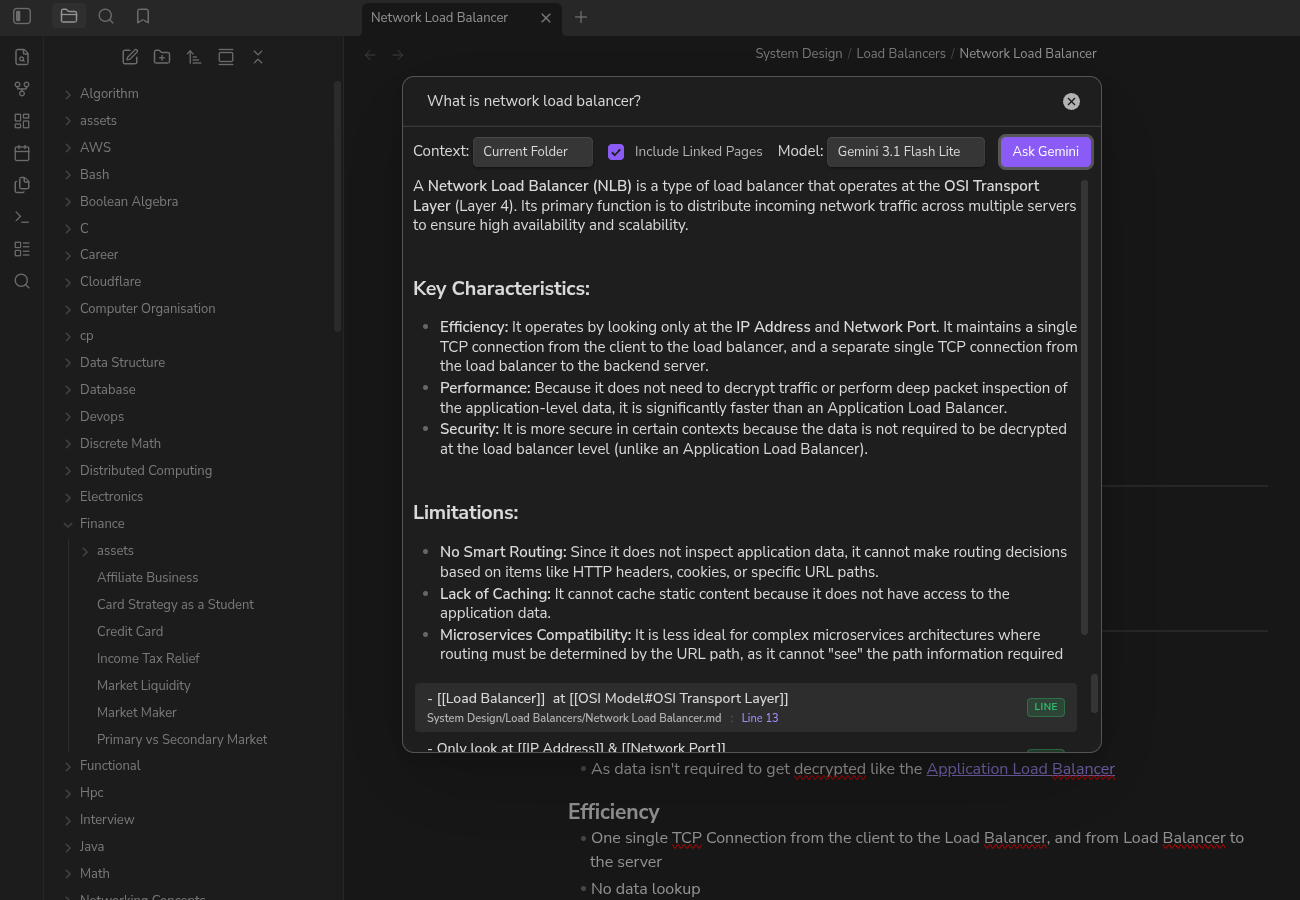This screenshot has width=1300, height=900.
Task: Open the sidebar search magnifier tab
Action: click(x=106, y=16)
